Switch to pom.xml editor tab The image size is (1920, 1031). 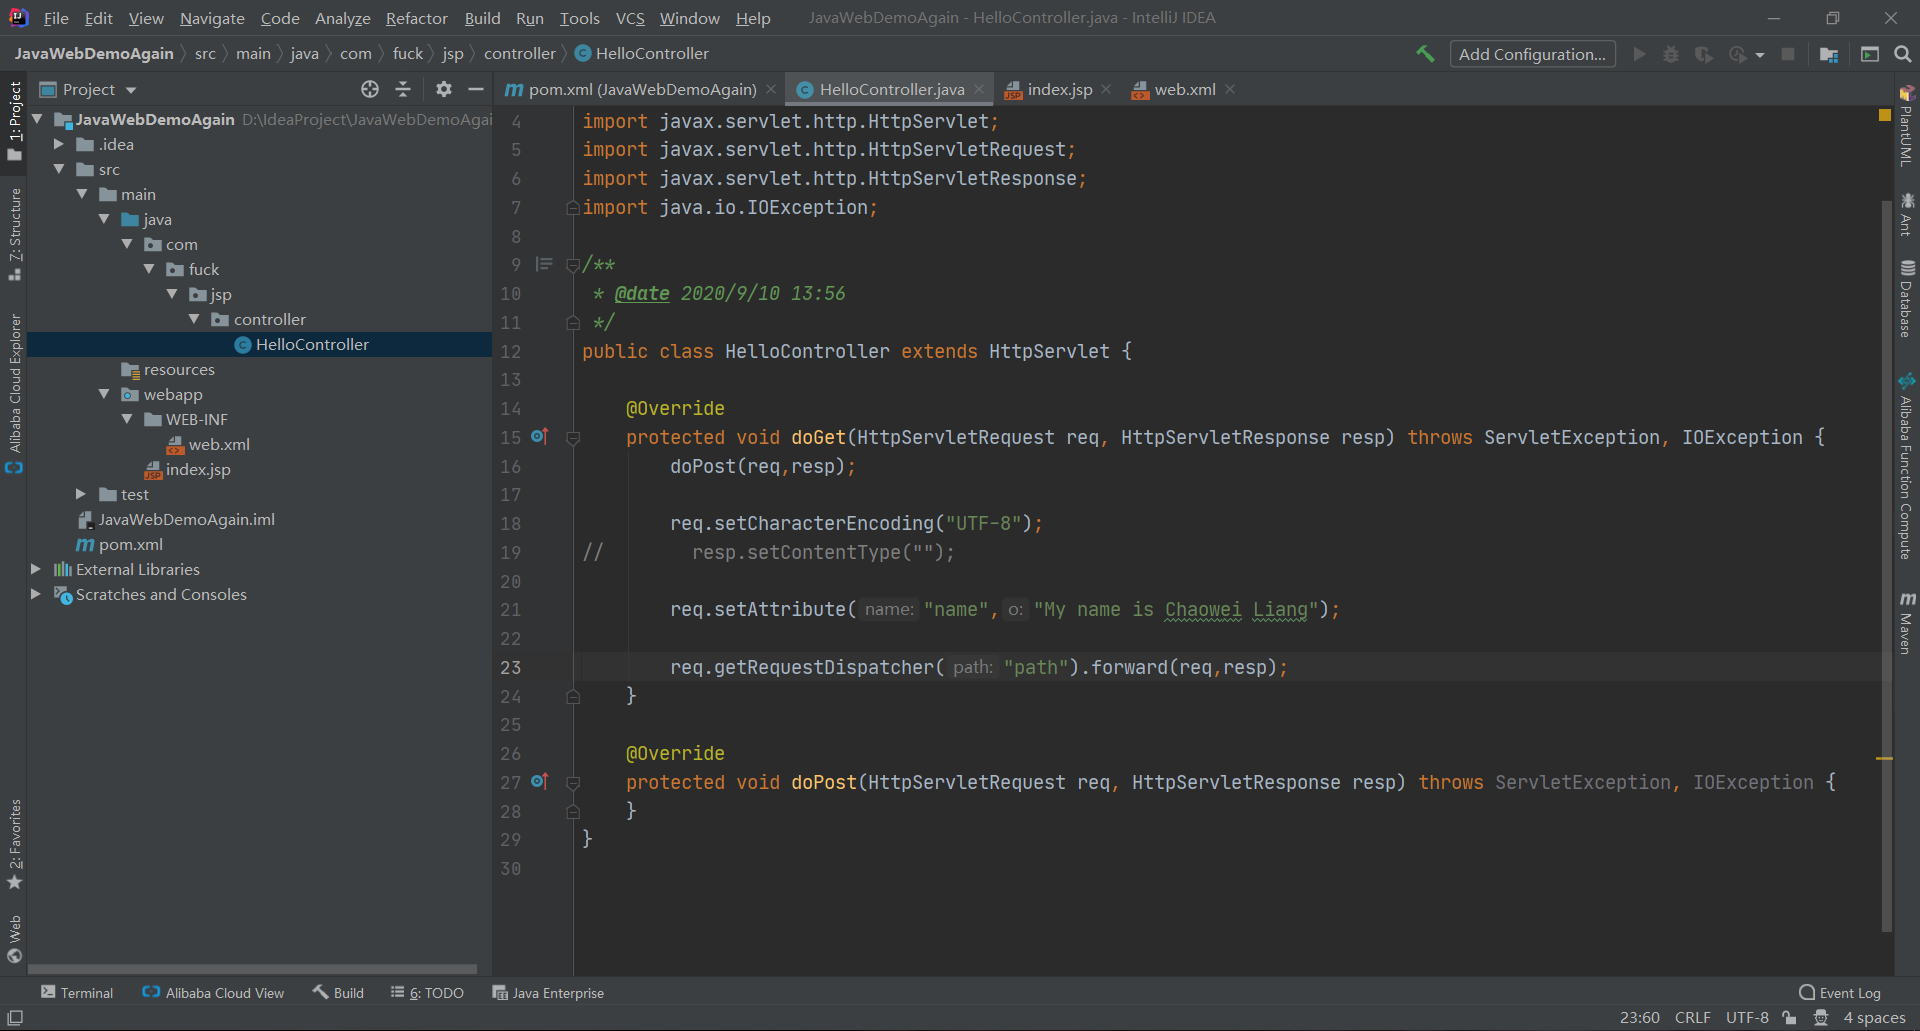tap(641, 89)
